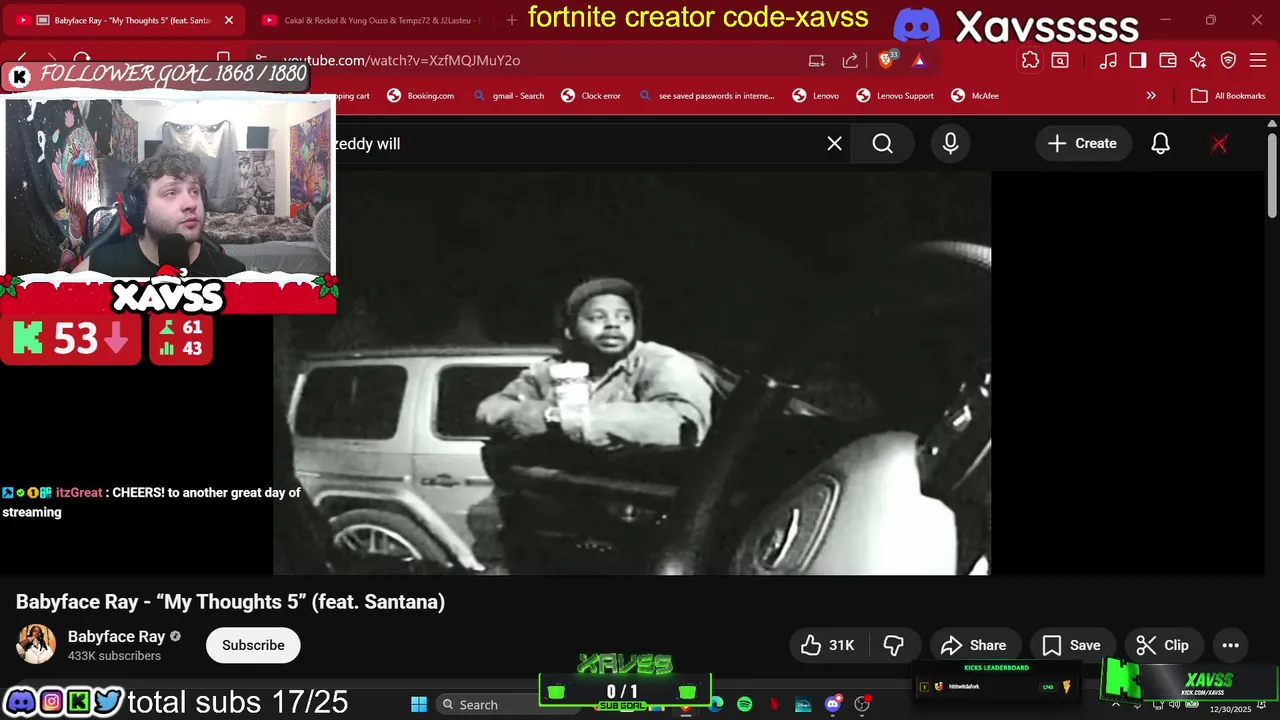Subscribe to Babyface Ray channel
1280x720 pixels.
253,645
